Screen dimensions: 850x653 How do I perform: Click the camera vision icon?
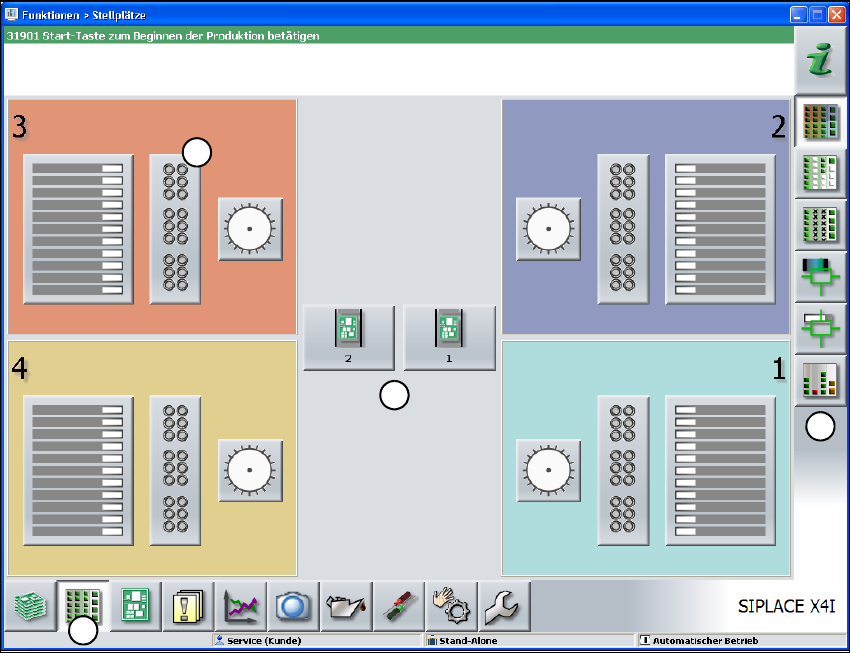tap(294, 606)
